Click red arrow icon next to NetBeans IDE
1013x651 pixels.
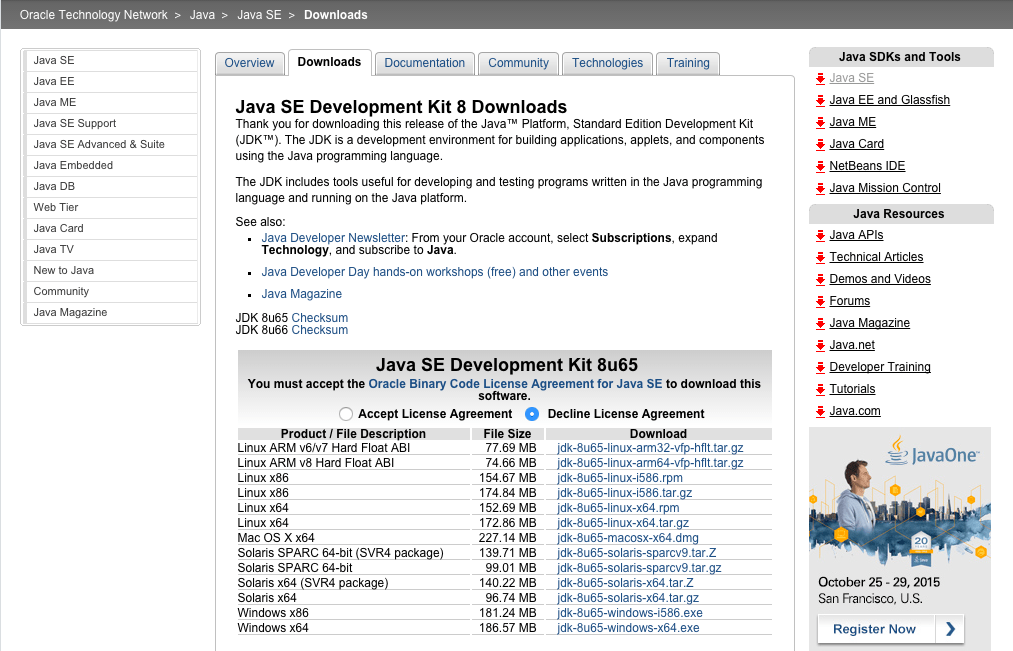click(820, 167)
